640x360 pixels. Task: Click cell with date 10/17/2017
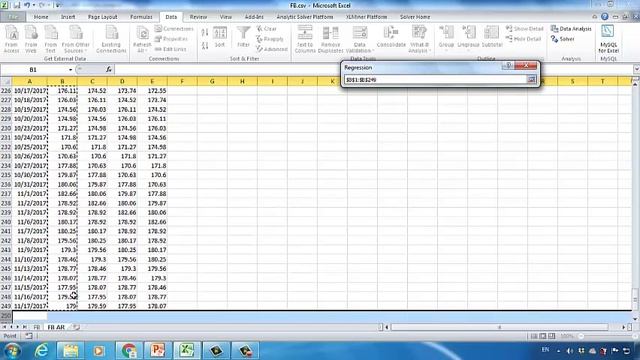[x=30, y=91]
